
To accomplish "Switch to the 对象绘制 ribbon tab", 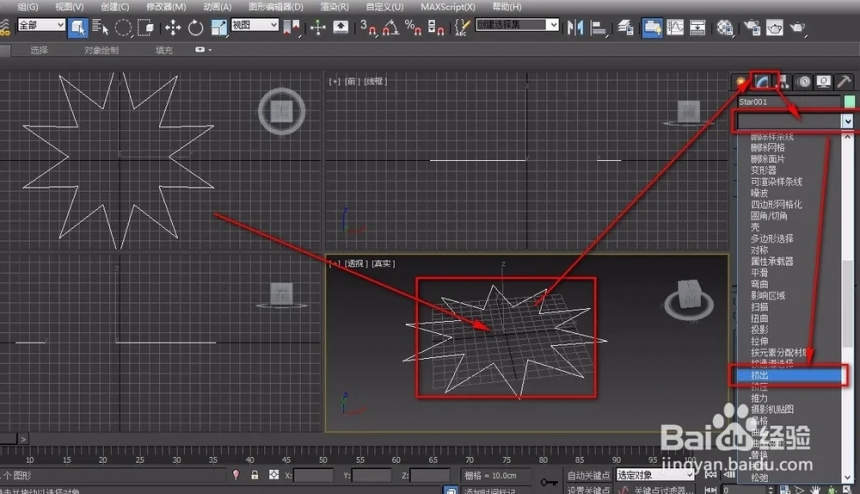I will (x=101, y=50).
